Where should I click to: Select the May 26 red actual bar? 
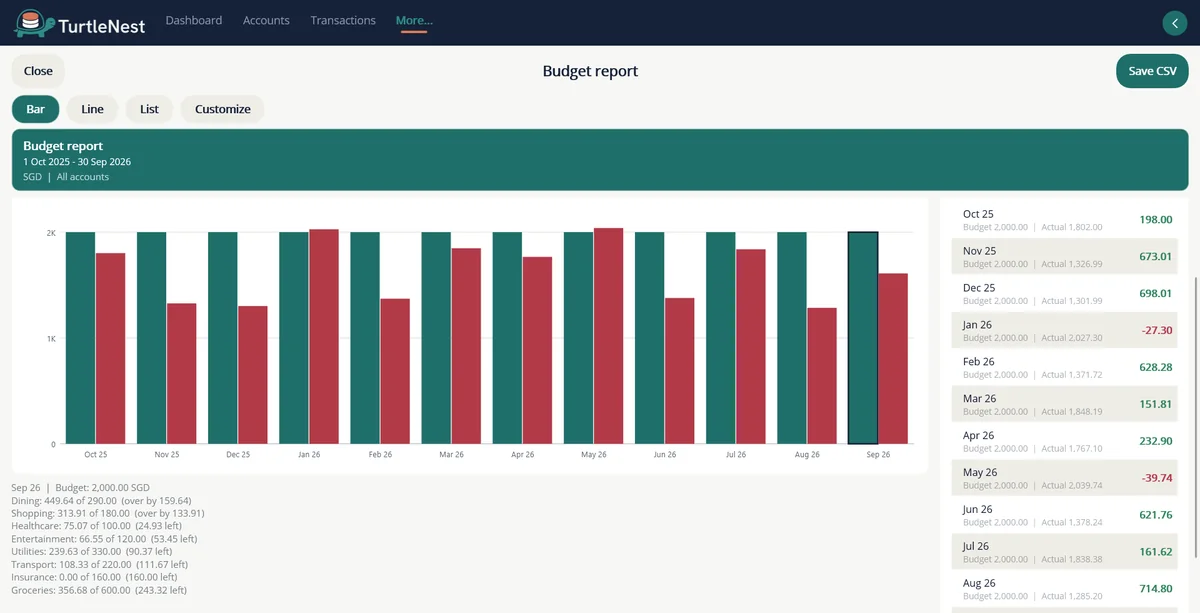(x=609, y=336)
